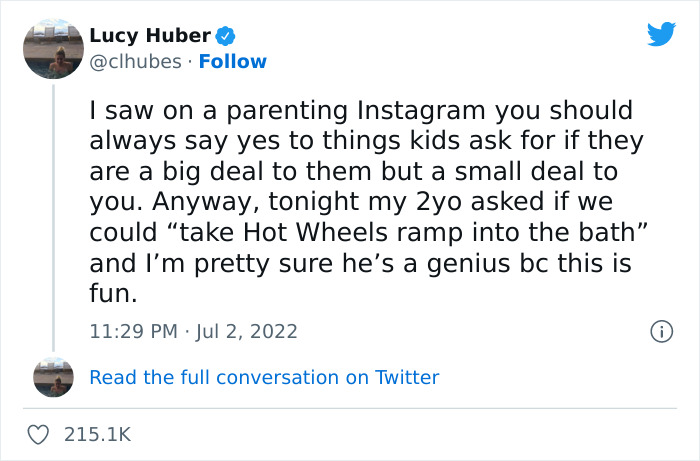Image resolution: width=700 pixels, height=461 pixels.
Task: Click the Twitter bird logo
Action: pos(661,34)
